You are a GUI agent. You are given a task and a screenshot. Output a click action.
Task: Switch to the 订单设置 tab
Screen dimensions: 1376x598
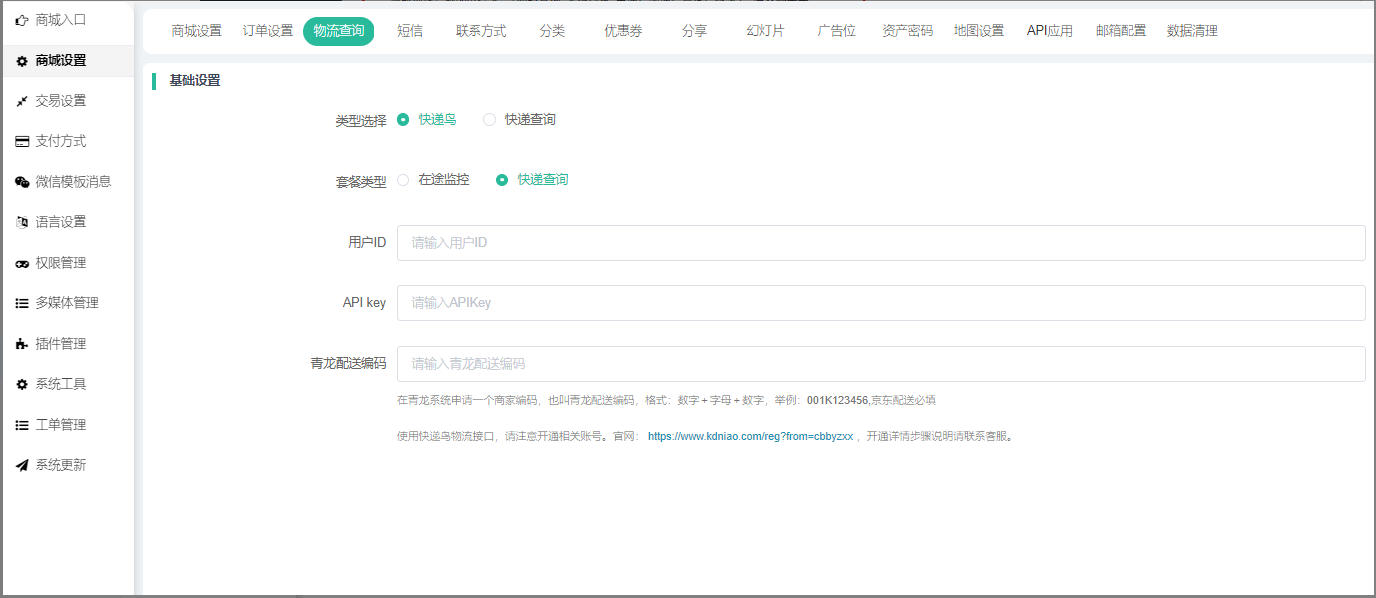[x=268, y=31]
